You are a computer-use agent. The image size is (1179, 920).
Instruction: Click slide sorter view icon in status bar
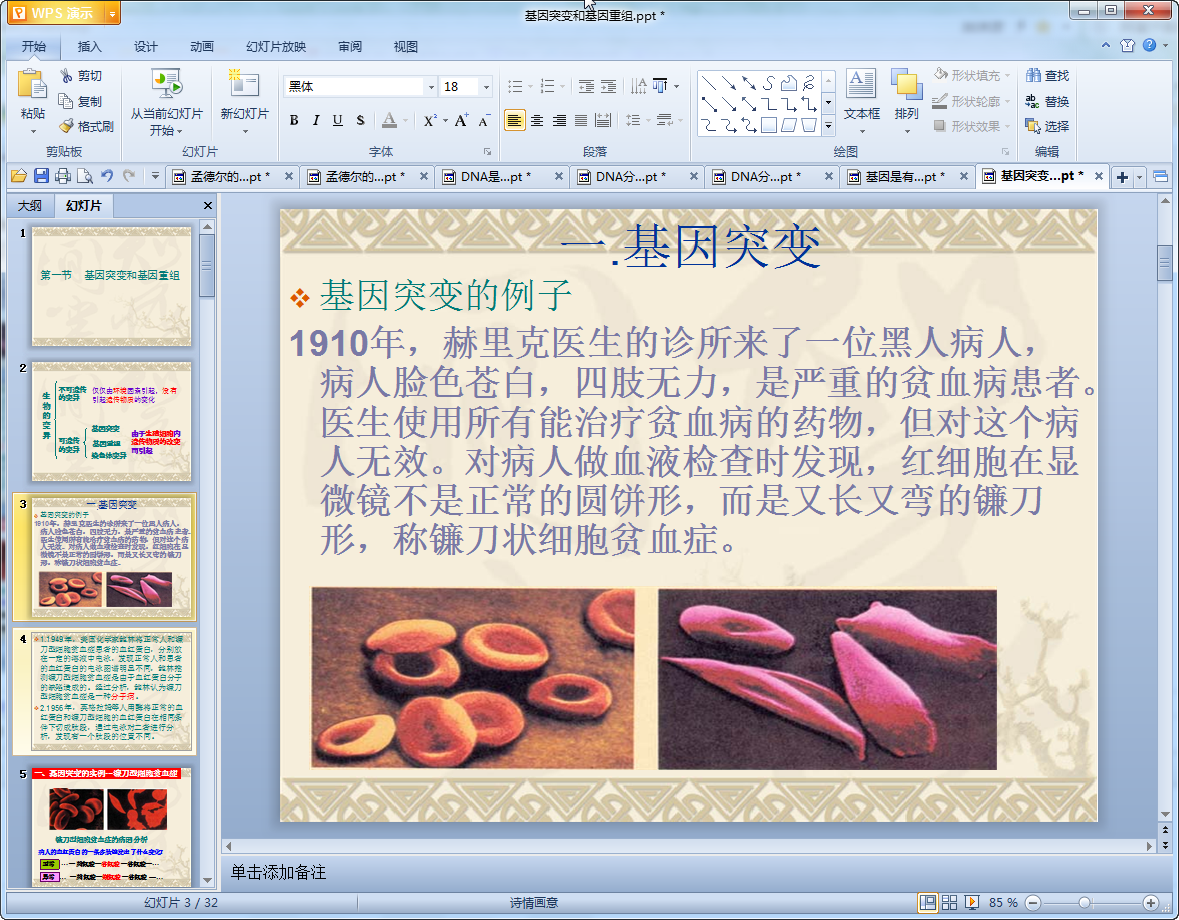click(950, 903)
